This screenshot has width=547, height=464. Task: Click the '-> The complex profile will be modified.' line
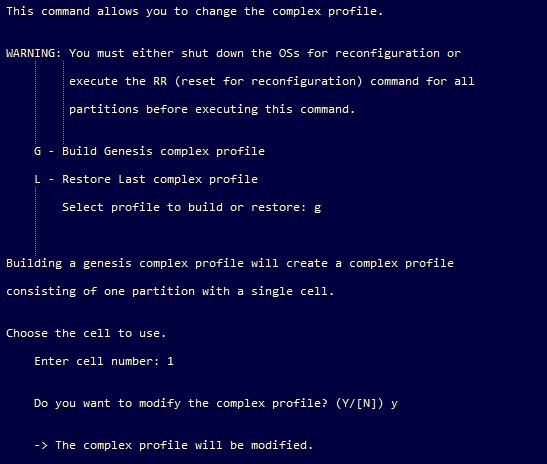pos(173,445)
